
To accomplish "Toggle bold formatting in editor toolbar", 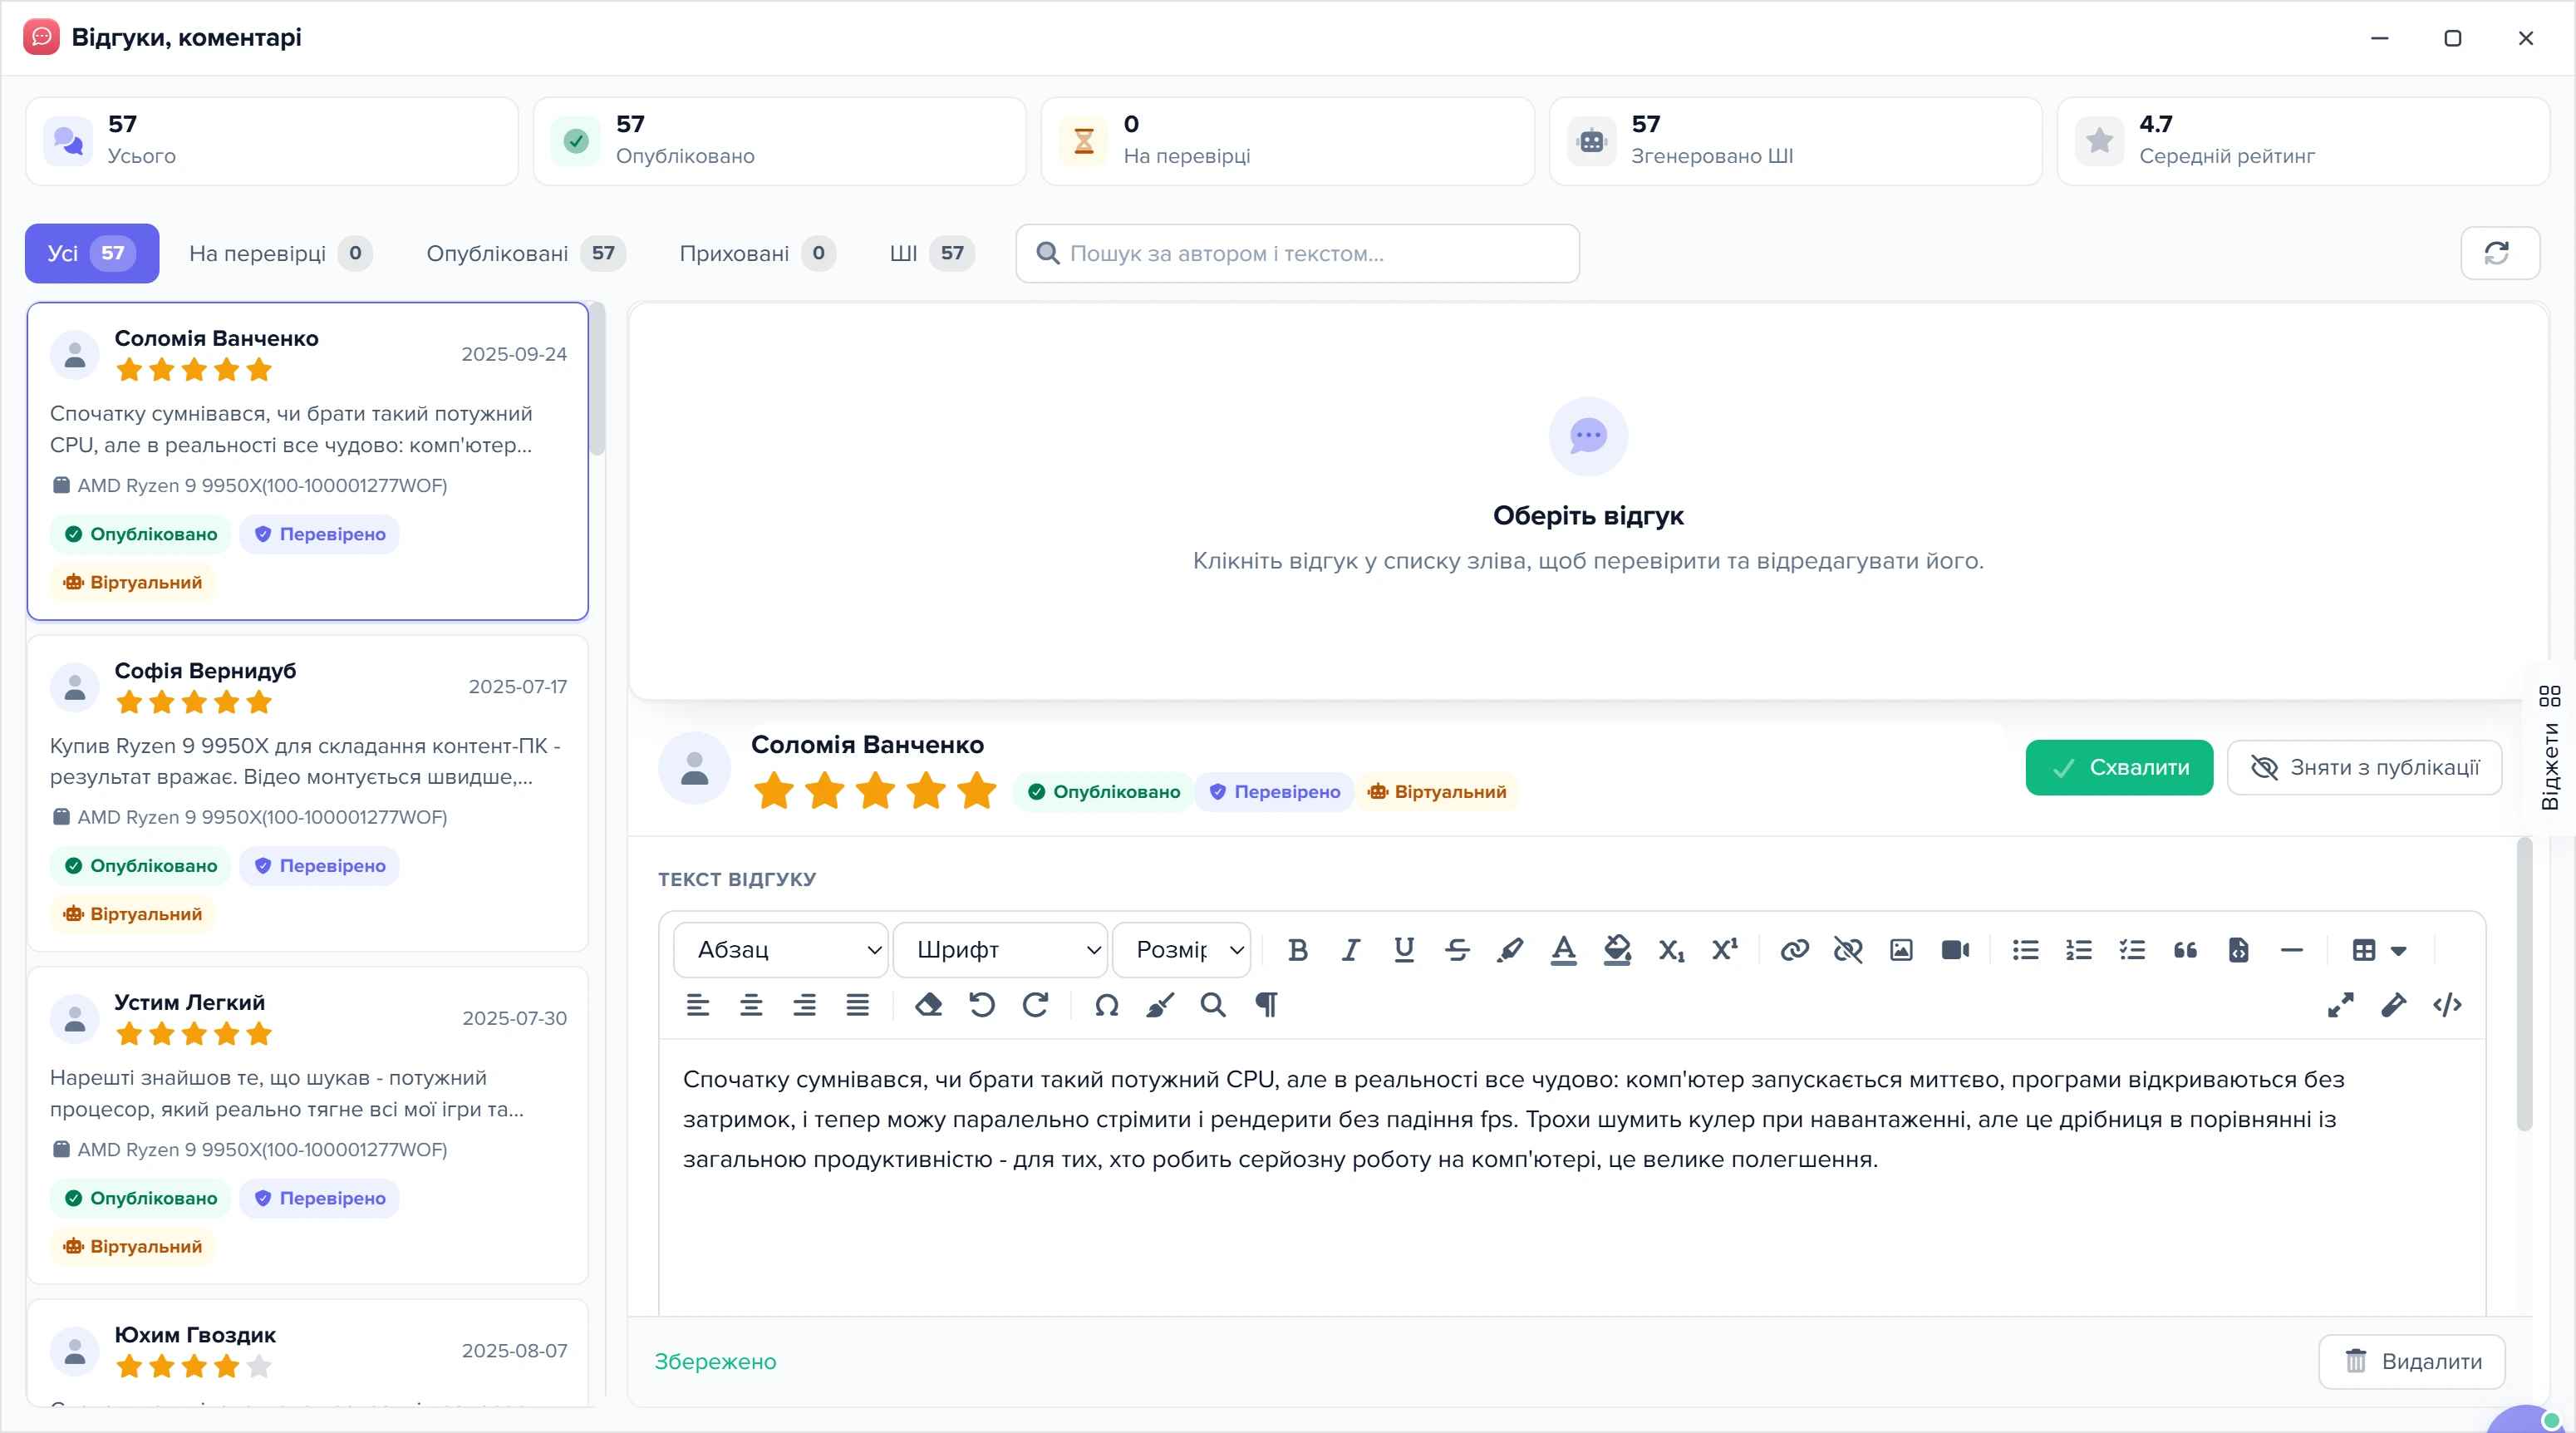I will (1297, 950).
